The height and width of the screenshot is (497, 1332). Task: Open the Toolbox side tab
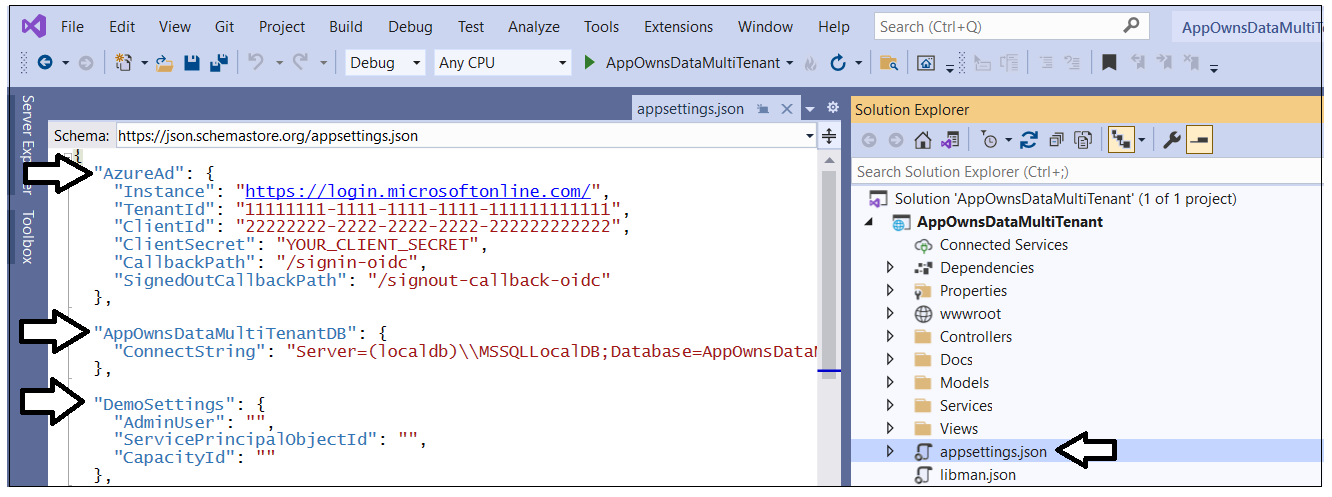click(28, 236)
